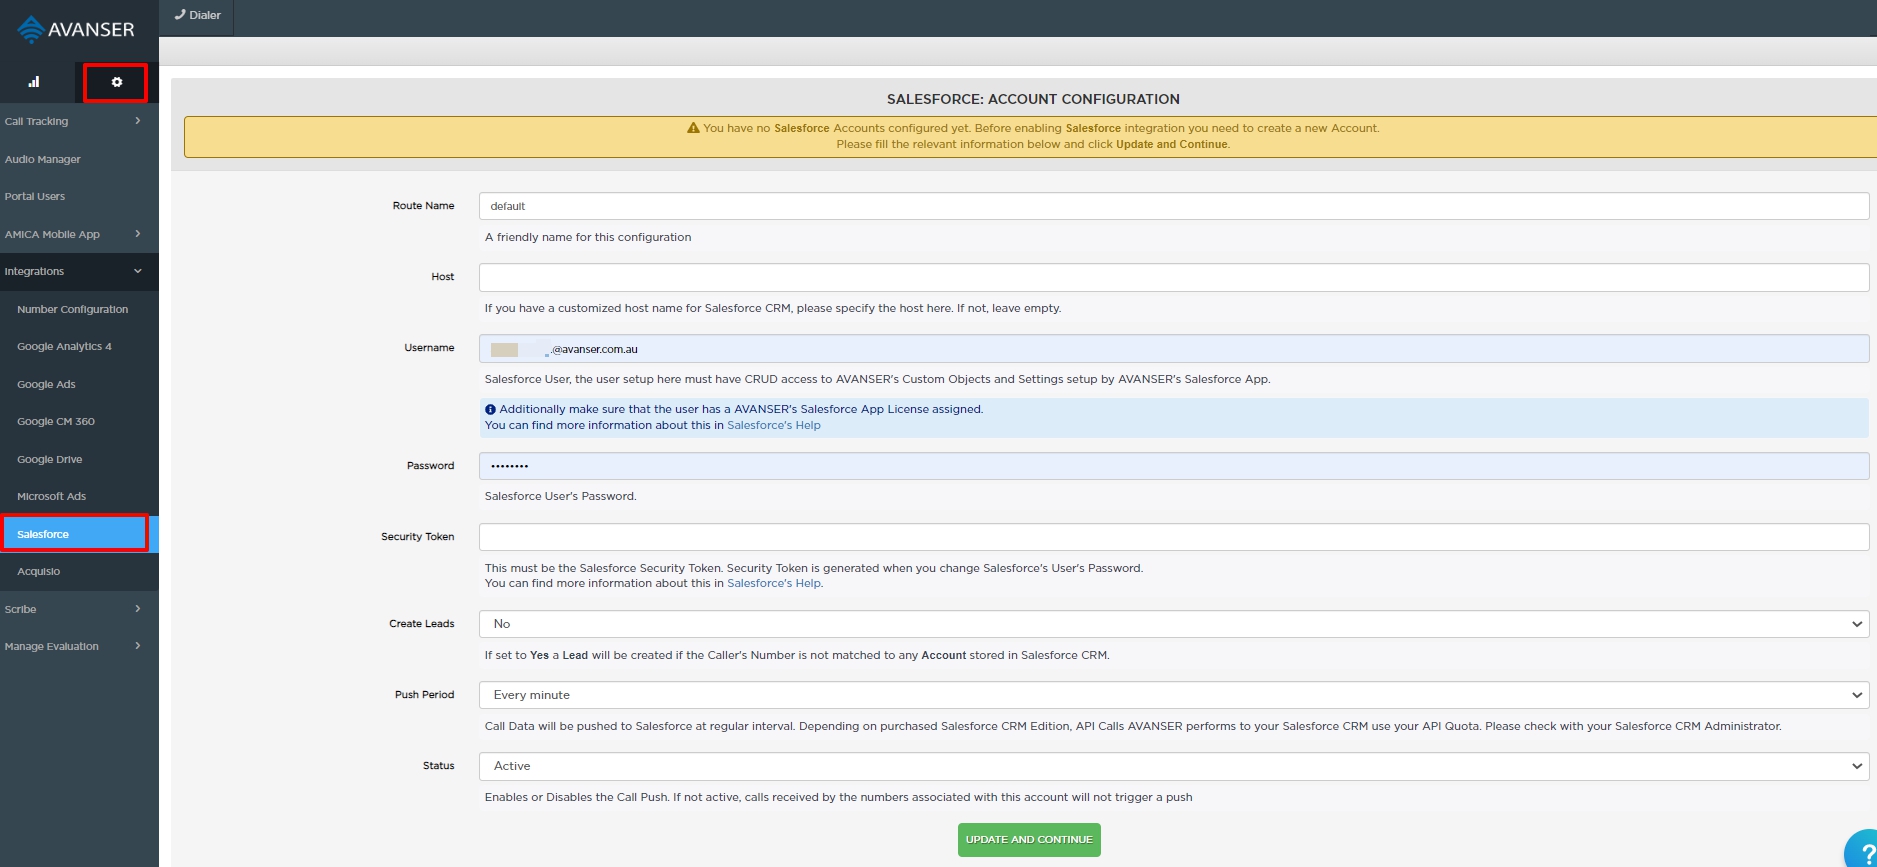
Task: Open Audio Manager
Action: click(79, 159)
